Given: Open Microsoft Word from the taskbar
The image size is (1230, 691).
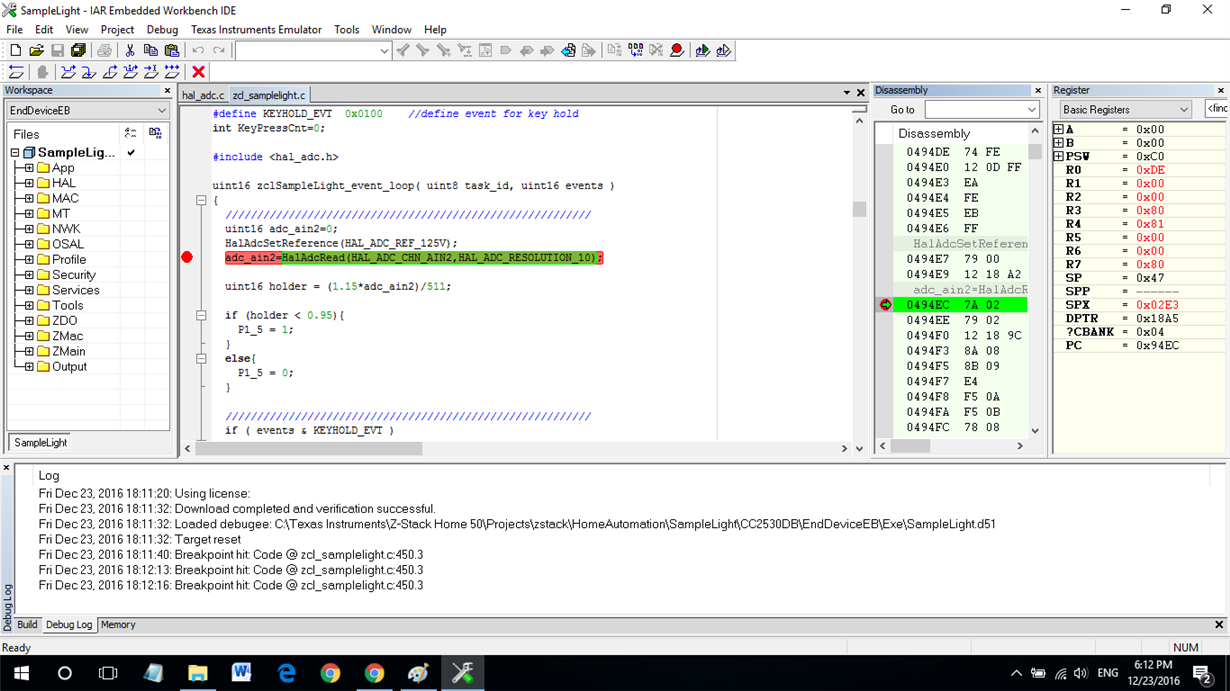Looking at the screenshot, I should pos(241,673).
